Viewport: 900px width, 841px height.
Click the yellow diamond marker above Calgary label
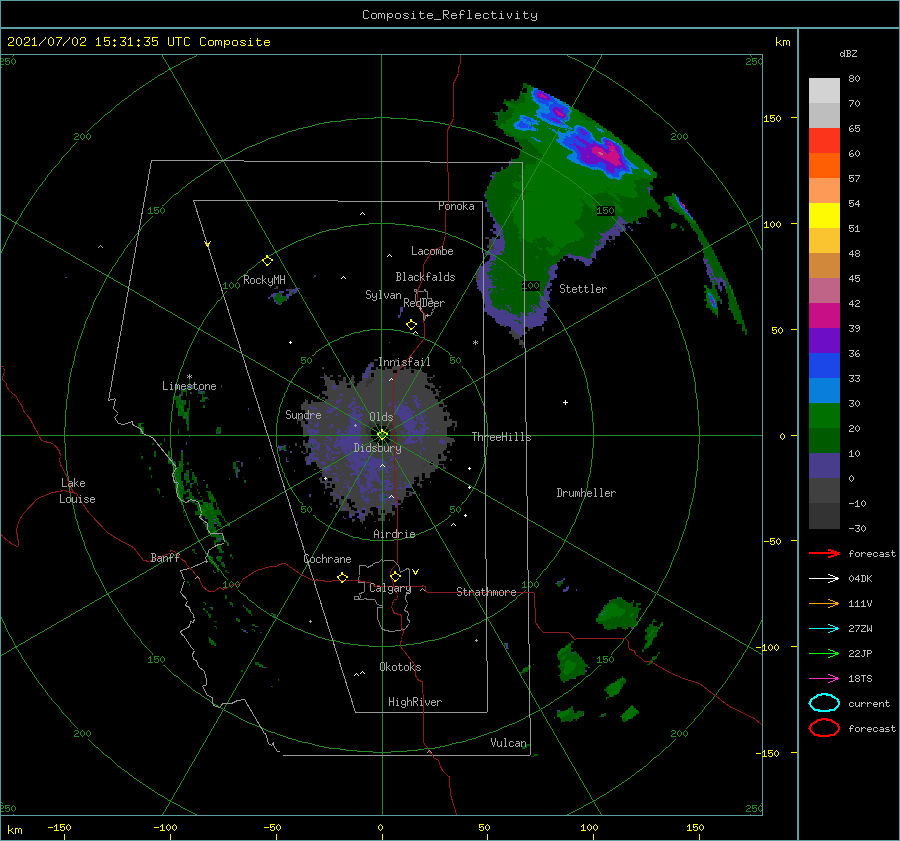[395, 576]
